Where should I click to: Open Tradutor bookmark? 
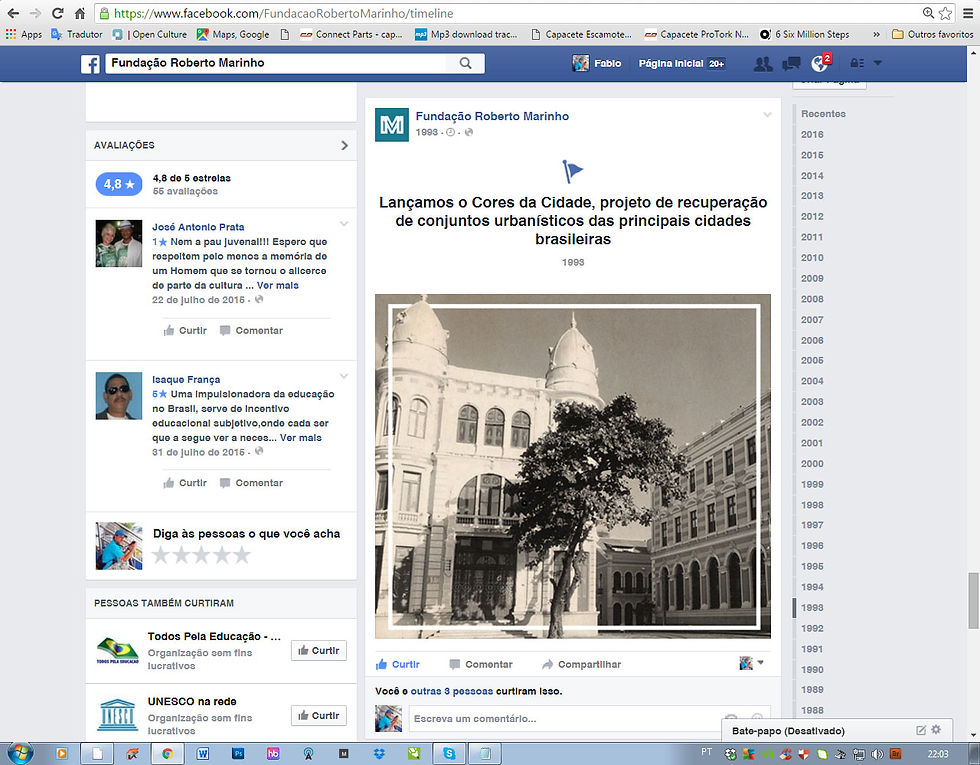[x=77, y=34]
